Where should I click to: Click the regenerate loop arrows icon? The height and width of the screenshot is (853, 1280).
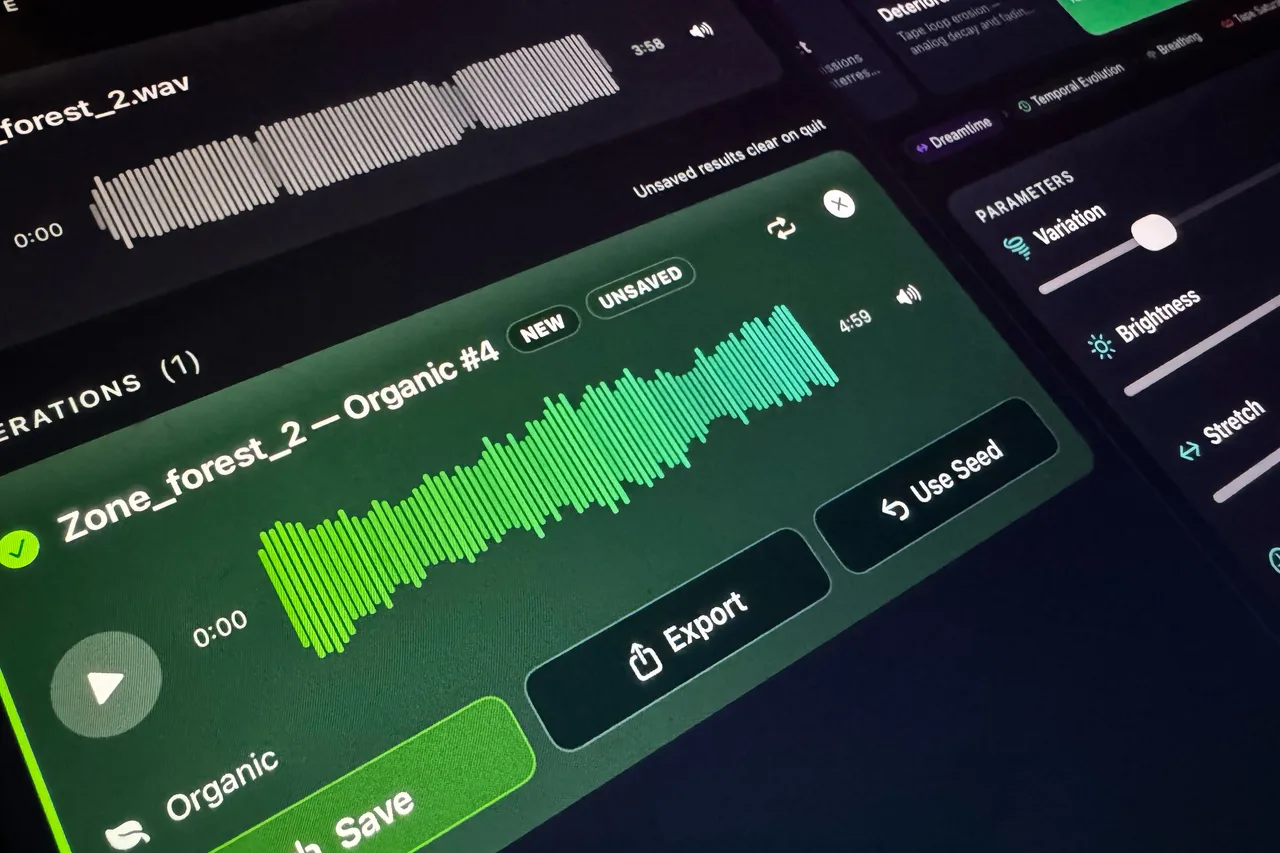point(781,227)
